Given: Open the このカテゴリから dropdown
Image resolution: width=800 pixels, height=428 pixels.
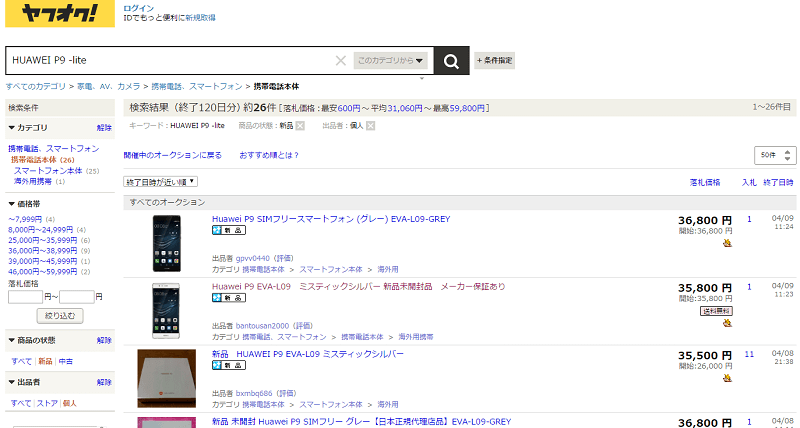Looking at the screenshot, I should click(x=390, y=61).
